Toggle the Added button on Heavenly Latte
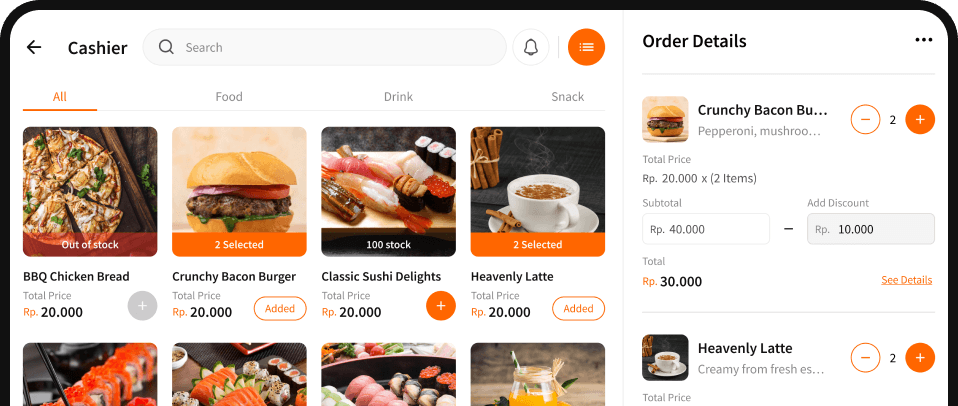This screenshot has width=958, height=406. tap(579, 308)
